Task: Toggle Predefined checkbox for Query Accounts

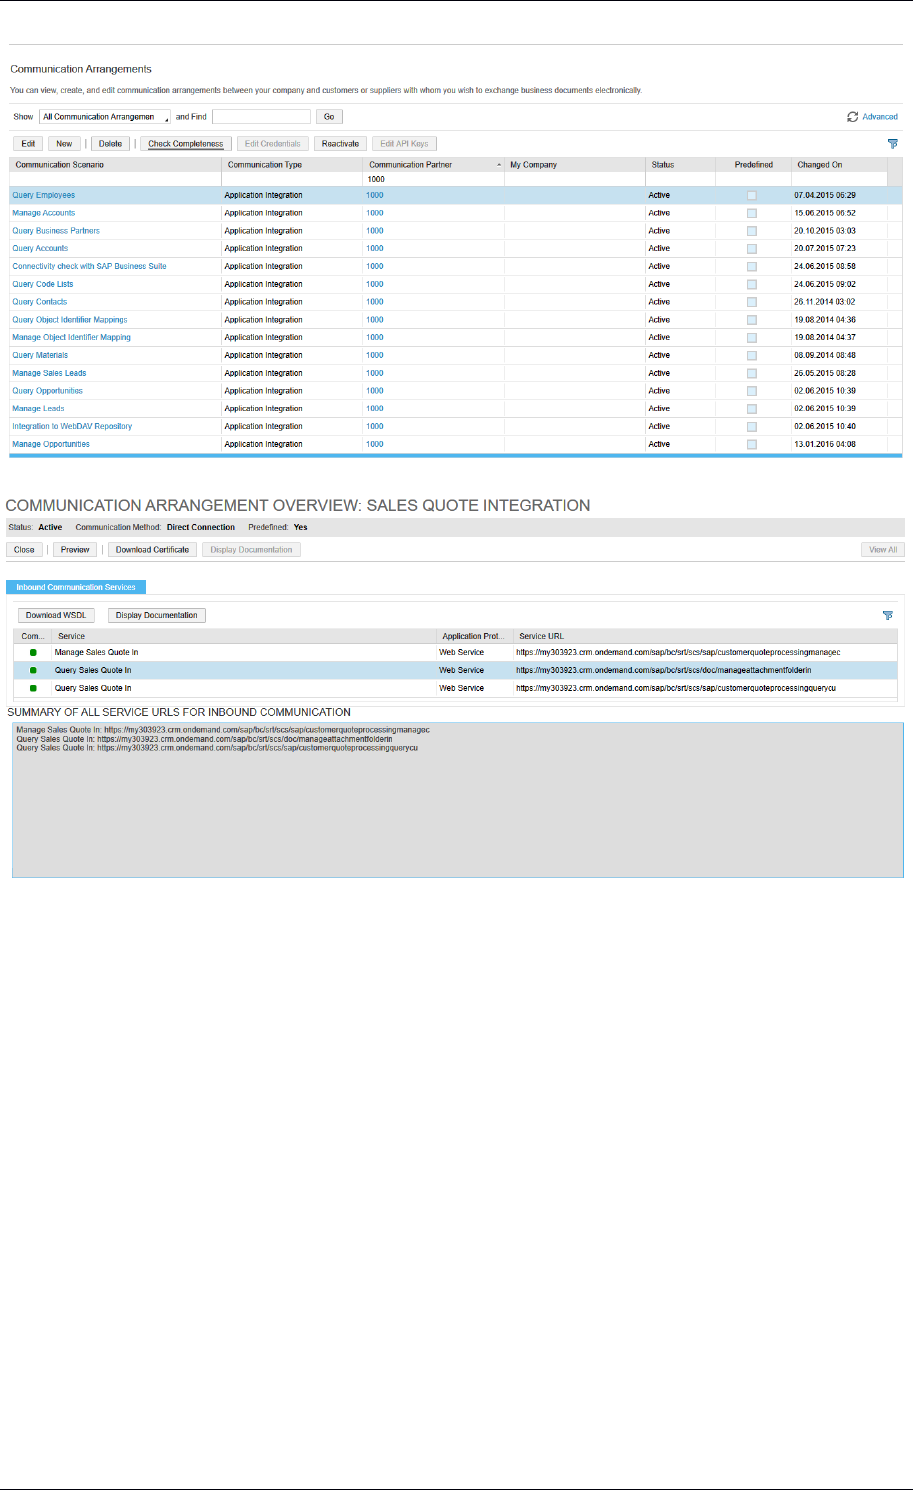Action: click(x=752, y=248)
